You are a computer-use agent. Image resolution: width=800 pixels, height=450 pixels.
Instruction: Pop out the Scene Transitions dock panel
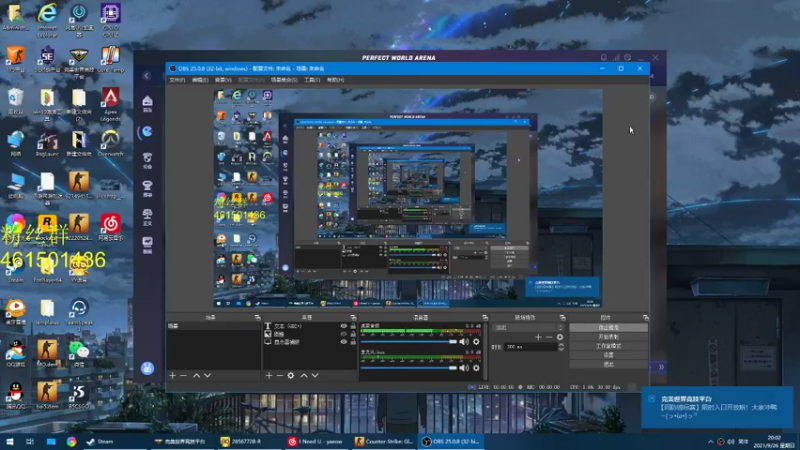coord(562,317)
